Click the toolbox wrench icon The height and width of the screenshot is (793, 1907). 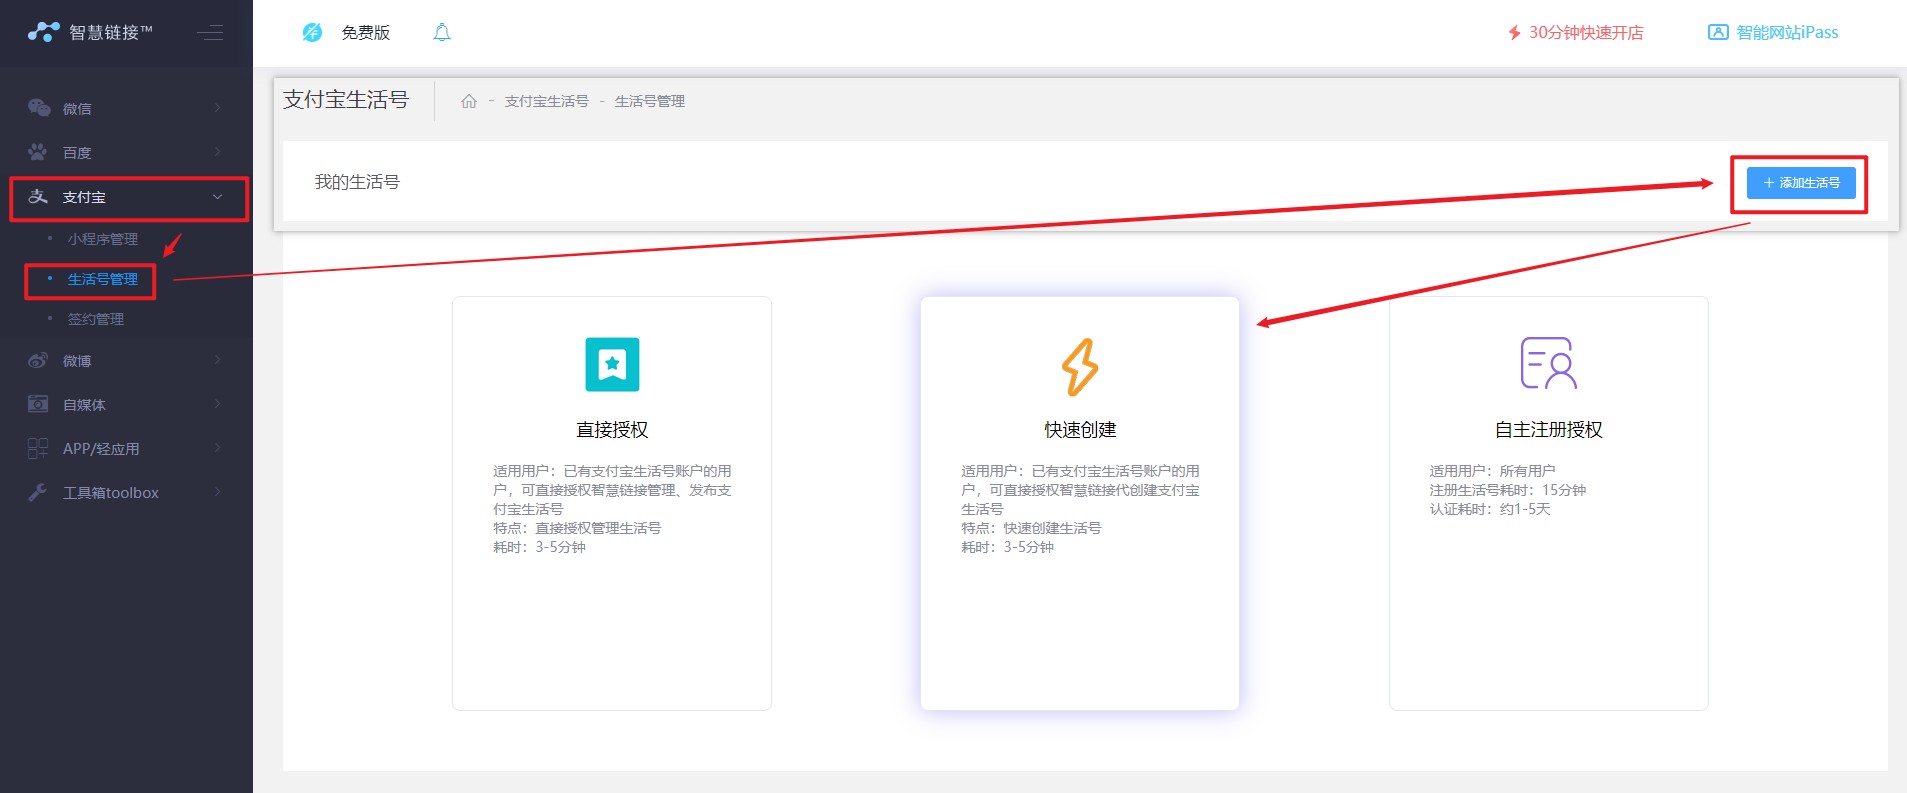point(38,492)
